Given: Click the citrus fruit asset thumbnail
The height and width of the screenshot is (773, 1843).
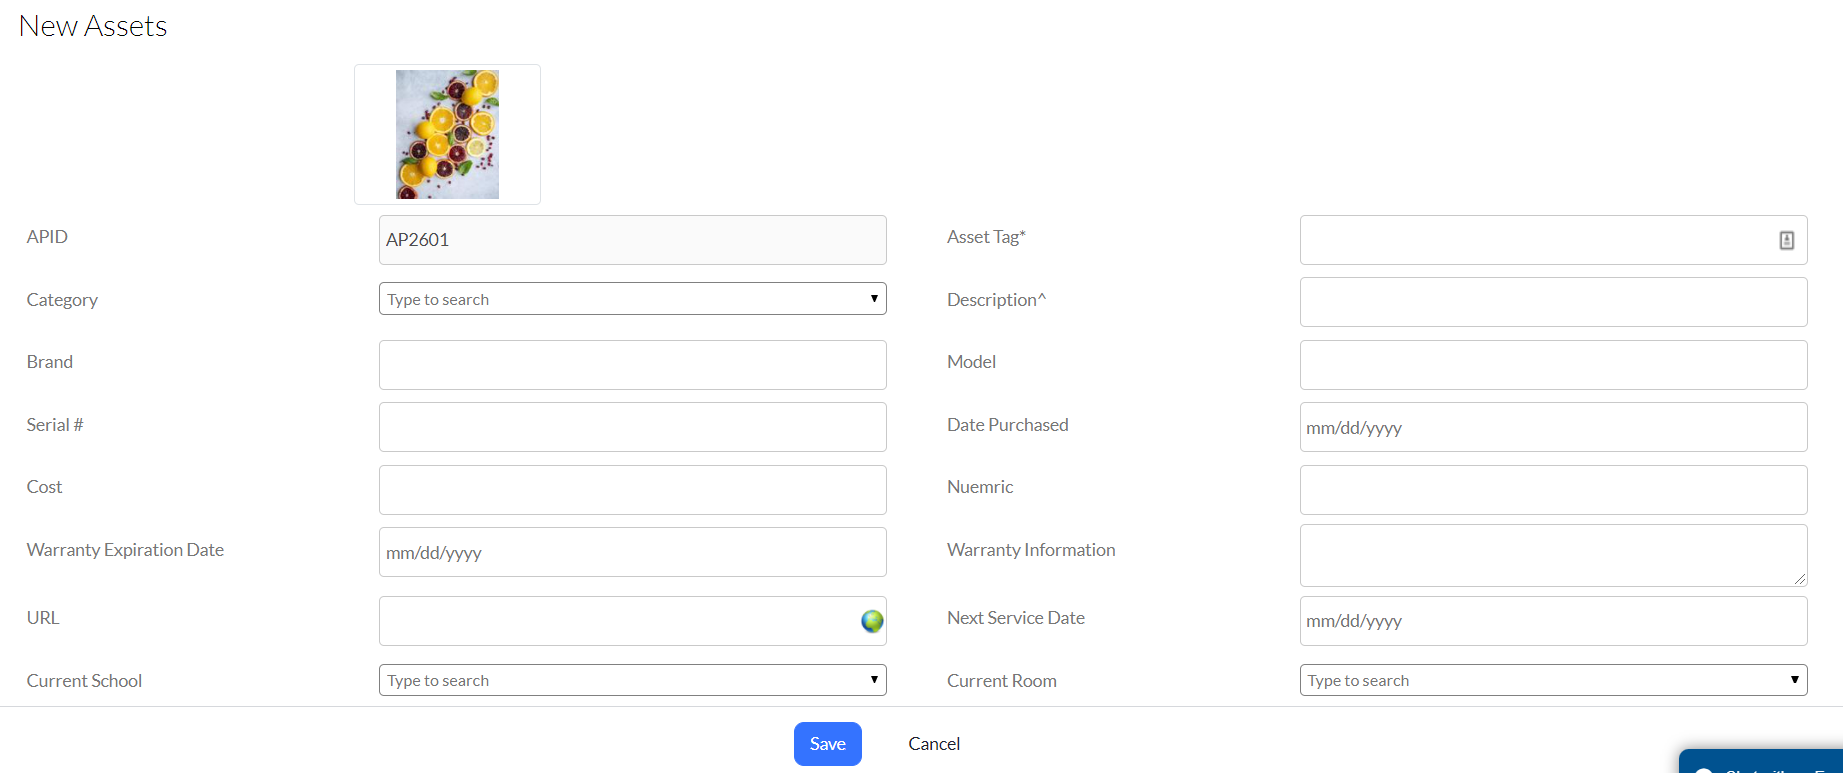Looking at the screenshot, I should [x=447, y=134].
